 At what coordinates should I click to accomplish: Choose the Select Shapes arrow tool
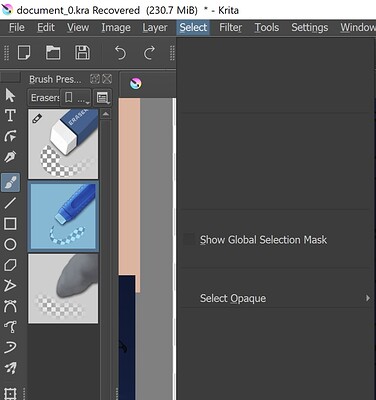click(10, 95)
